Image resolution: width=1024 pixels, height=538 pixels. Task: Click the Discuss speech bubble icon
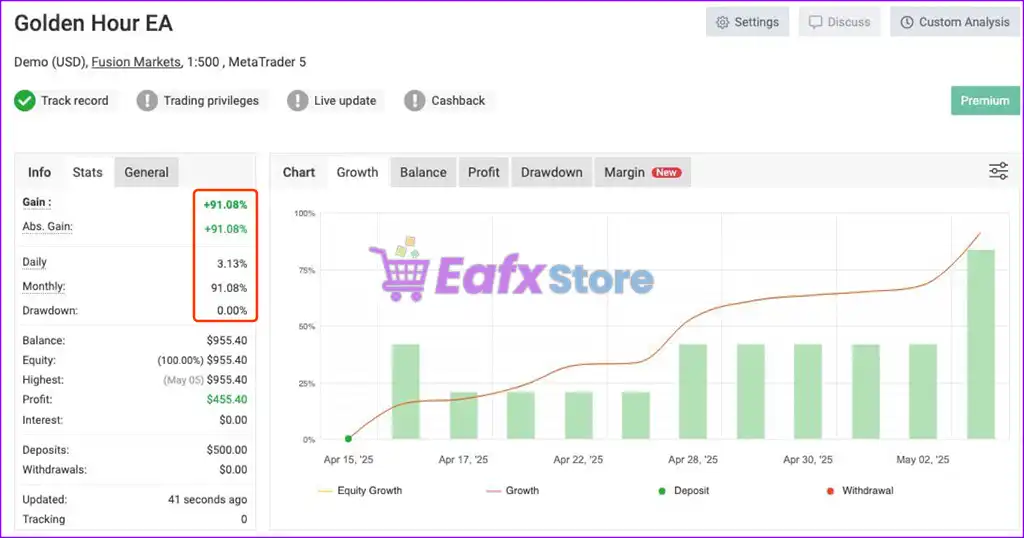(815, 22)
